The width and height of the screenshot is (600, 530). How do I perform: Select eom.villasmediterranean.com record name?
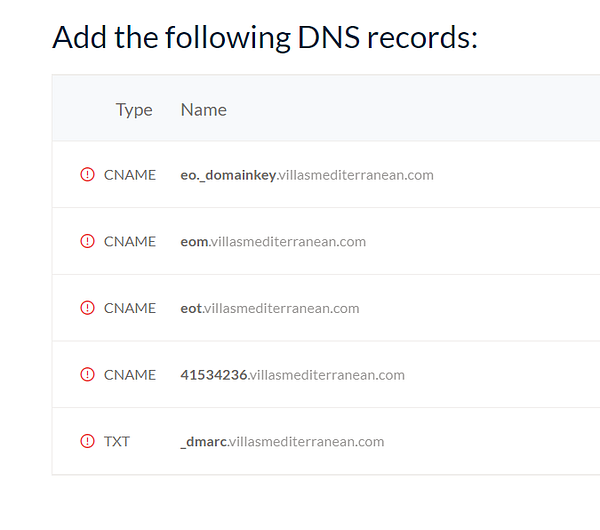(273, 241)
